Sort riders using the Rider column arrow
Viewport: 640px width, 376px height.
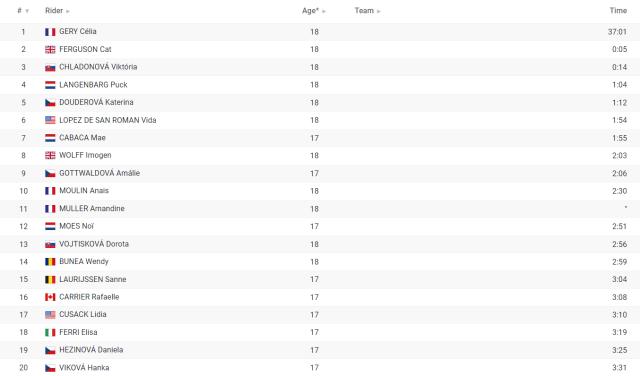tap(67, 11)
